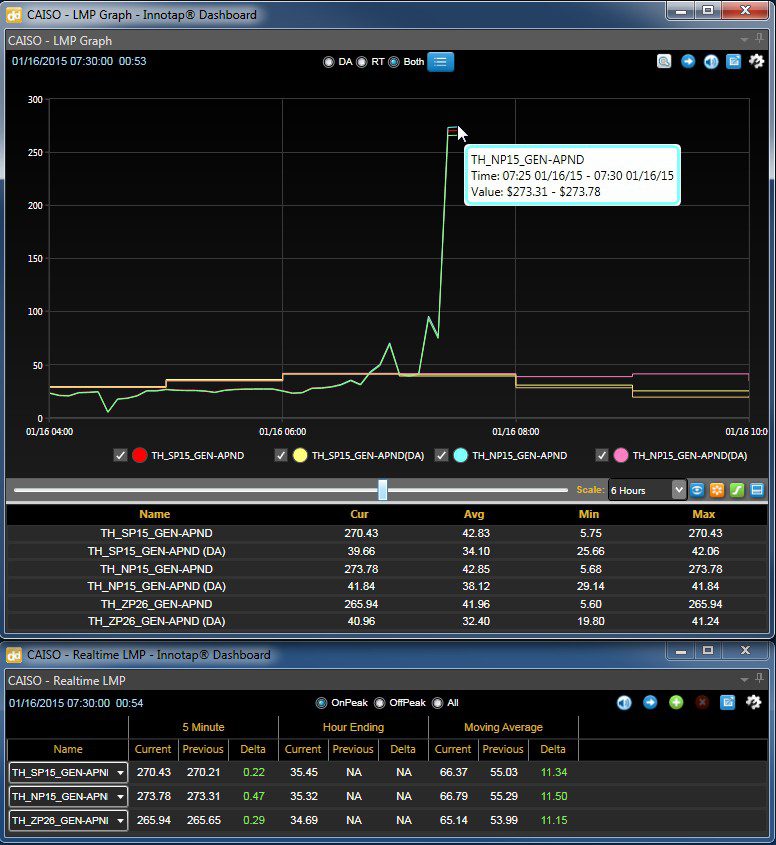776x845 pixels.
Task: Click the cyan TH_NP15_GEN-APND color swatch
Action: tap(461, 455)
